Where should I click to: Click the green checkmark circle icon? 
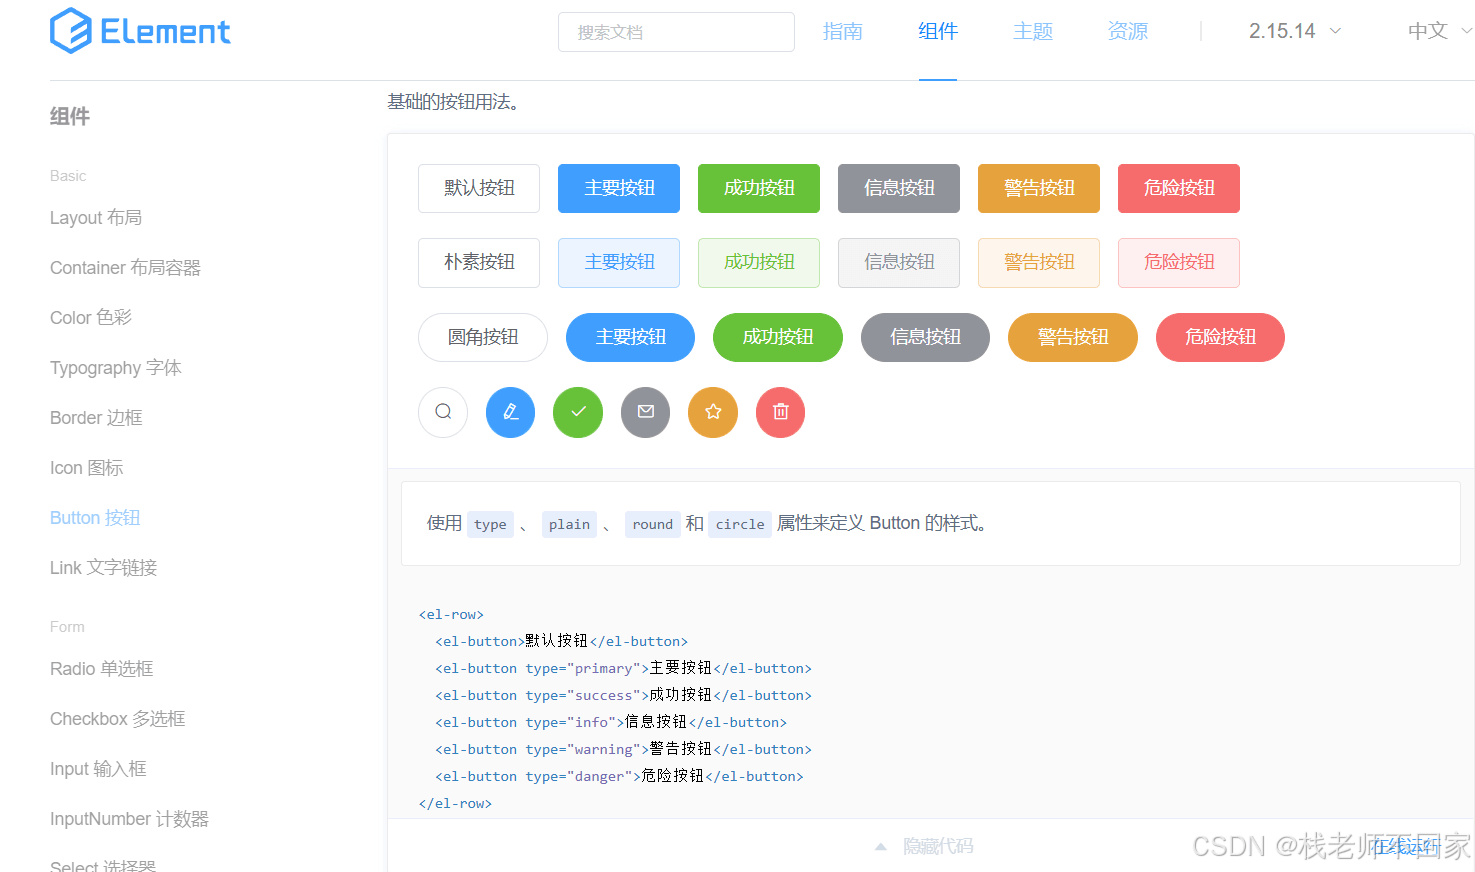[x=577, y=412]
